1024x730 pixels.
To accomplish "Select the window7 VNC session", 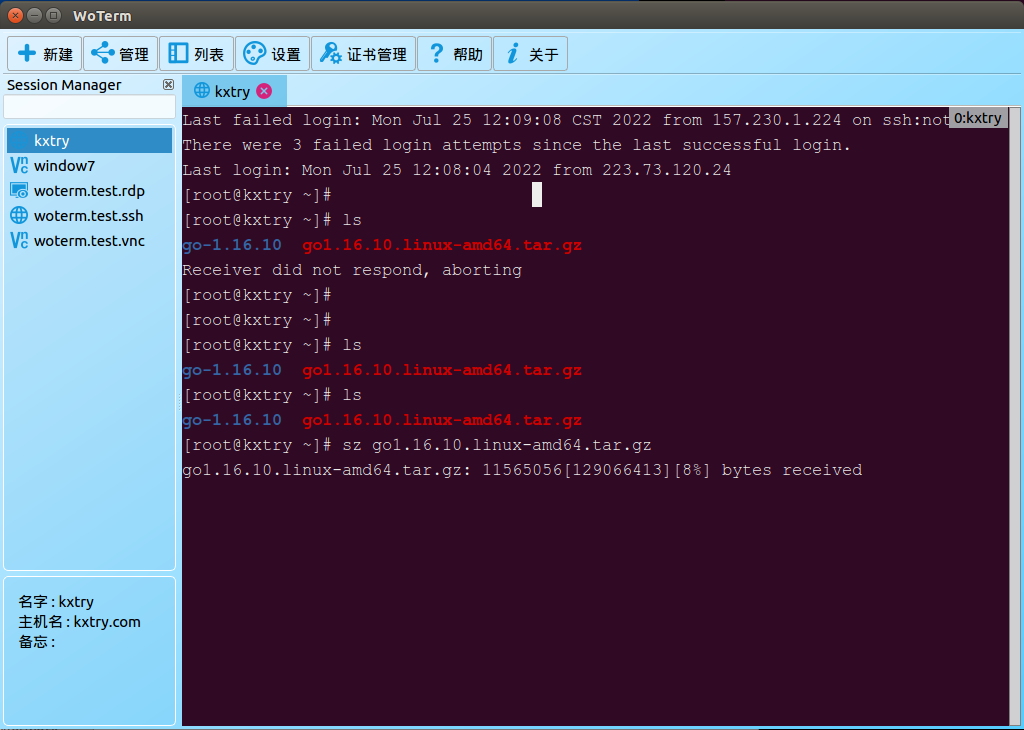I will [x=89, y=166].
